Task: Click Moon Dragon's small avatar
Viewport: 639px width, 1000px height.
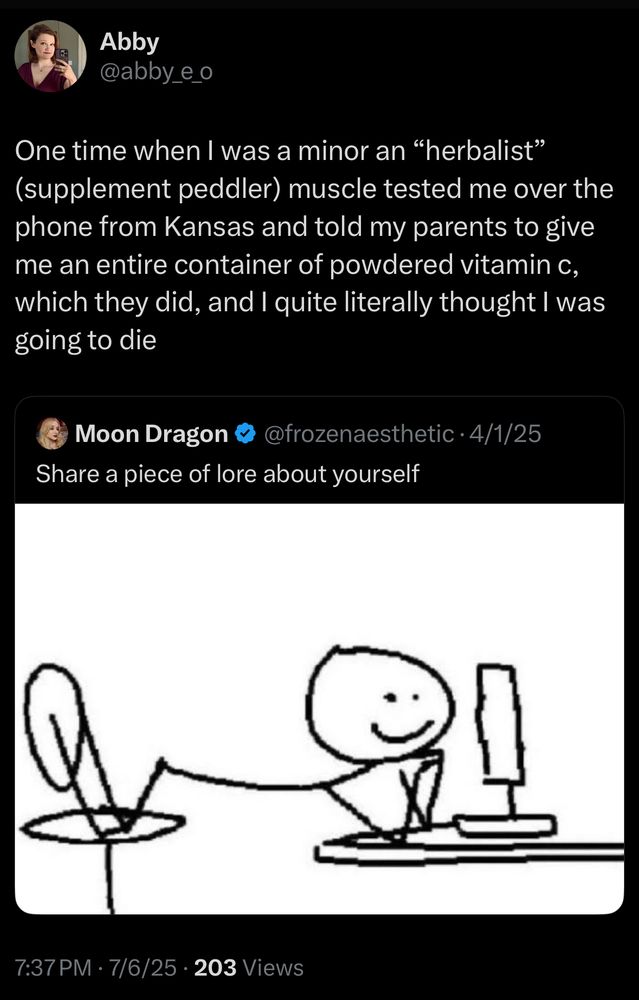Action: pos(52,433)
